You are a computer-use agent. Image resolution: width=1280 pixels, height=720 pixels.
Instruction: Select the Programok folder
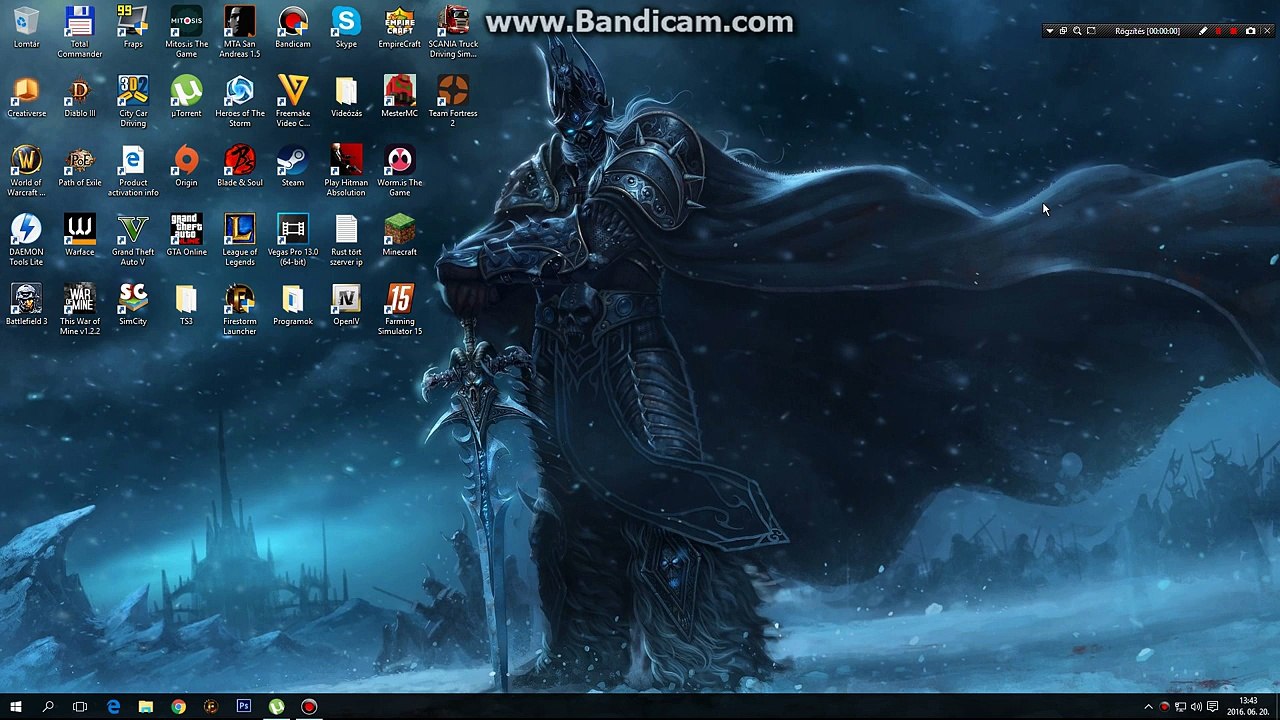tap(293, 305)
